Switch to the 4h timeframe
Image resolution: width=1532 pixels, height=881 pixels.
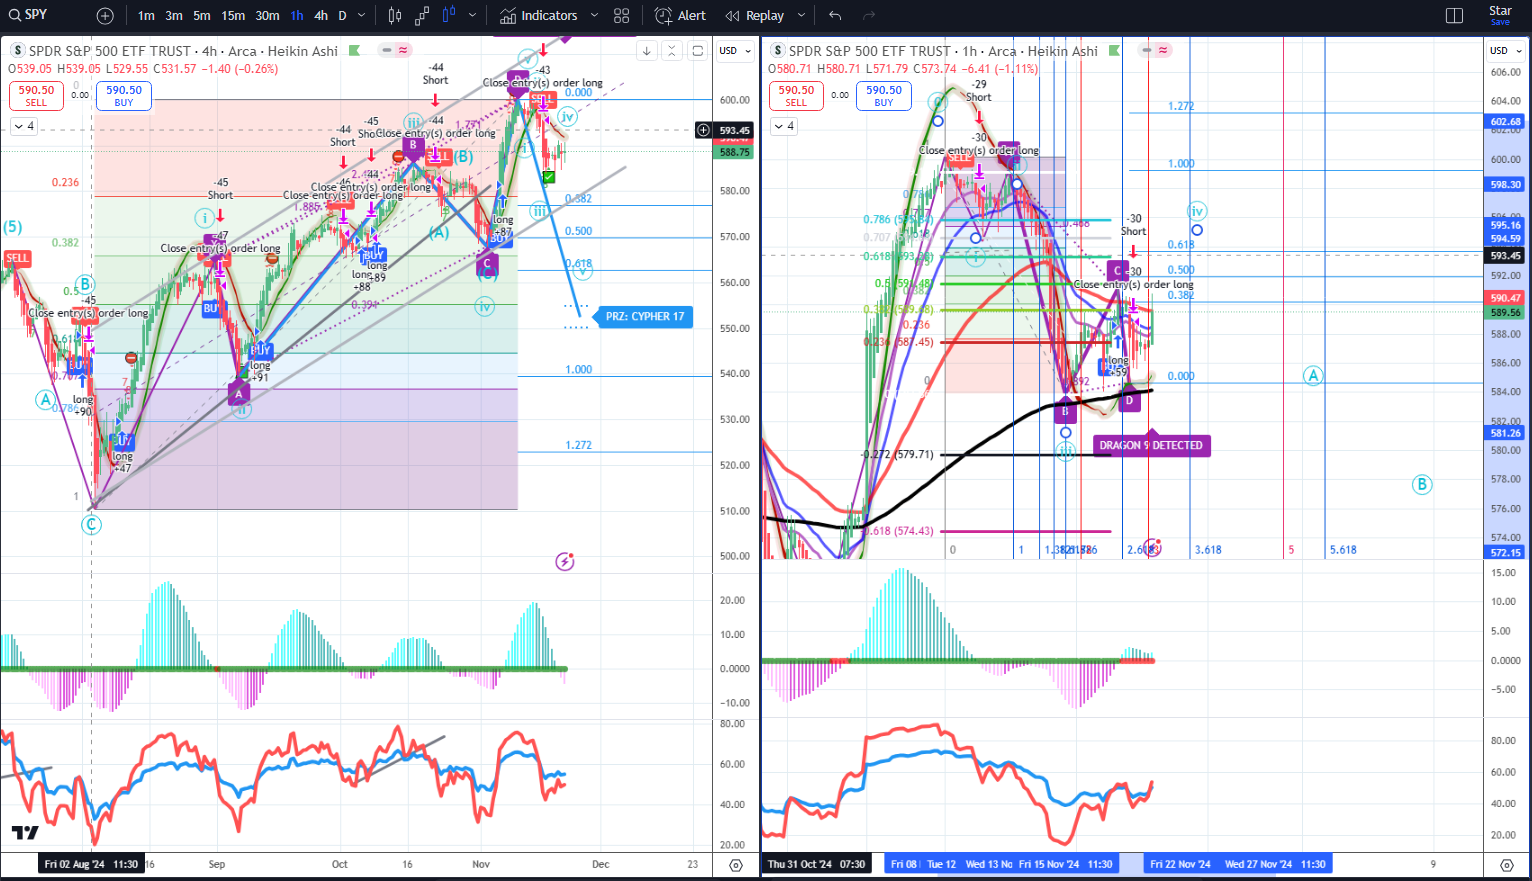coord(321,16)
